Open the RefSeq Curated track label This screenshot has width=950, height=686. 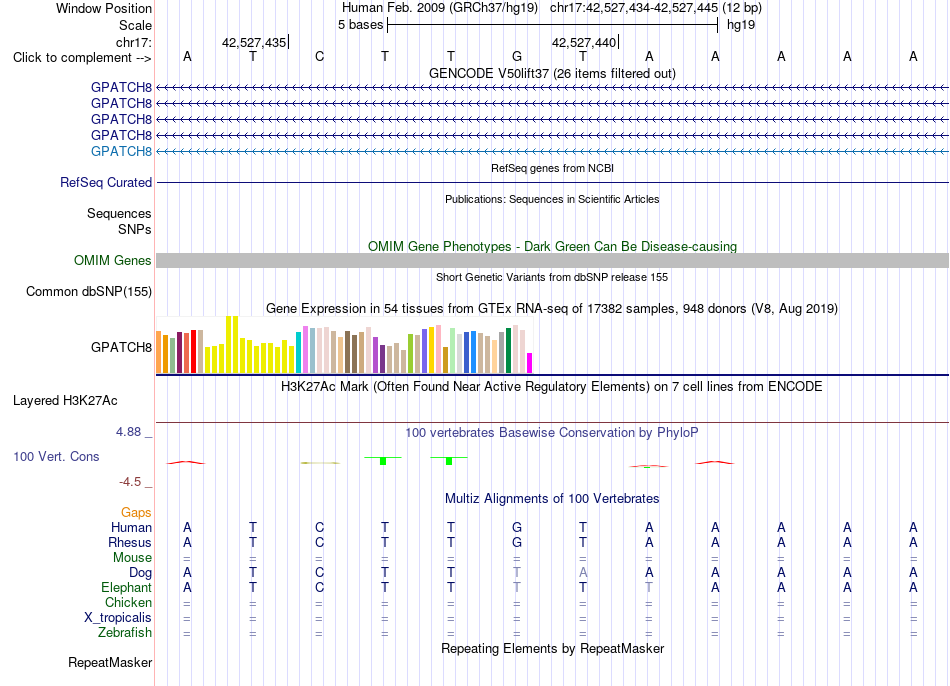pos(106,182)
